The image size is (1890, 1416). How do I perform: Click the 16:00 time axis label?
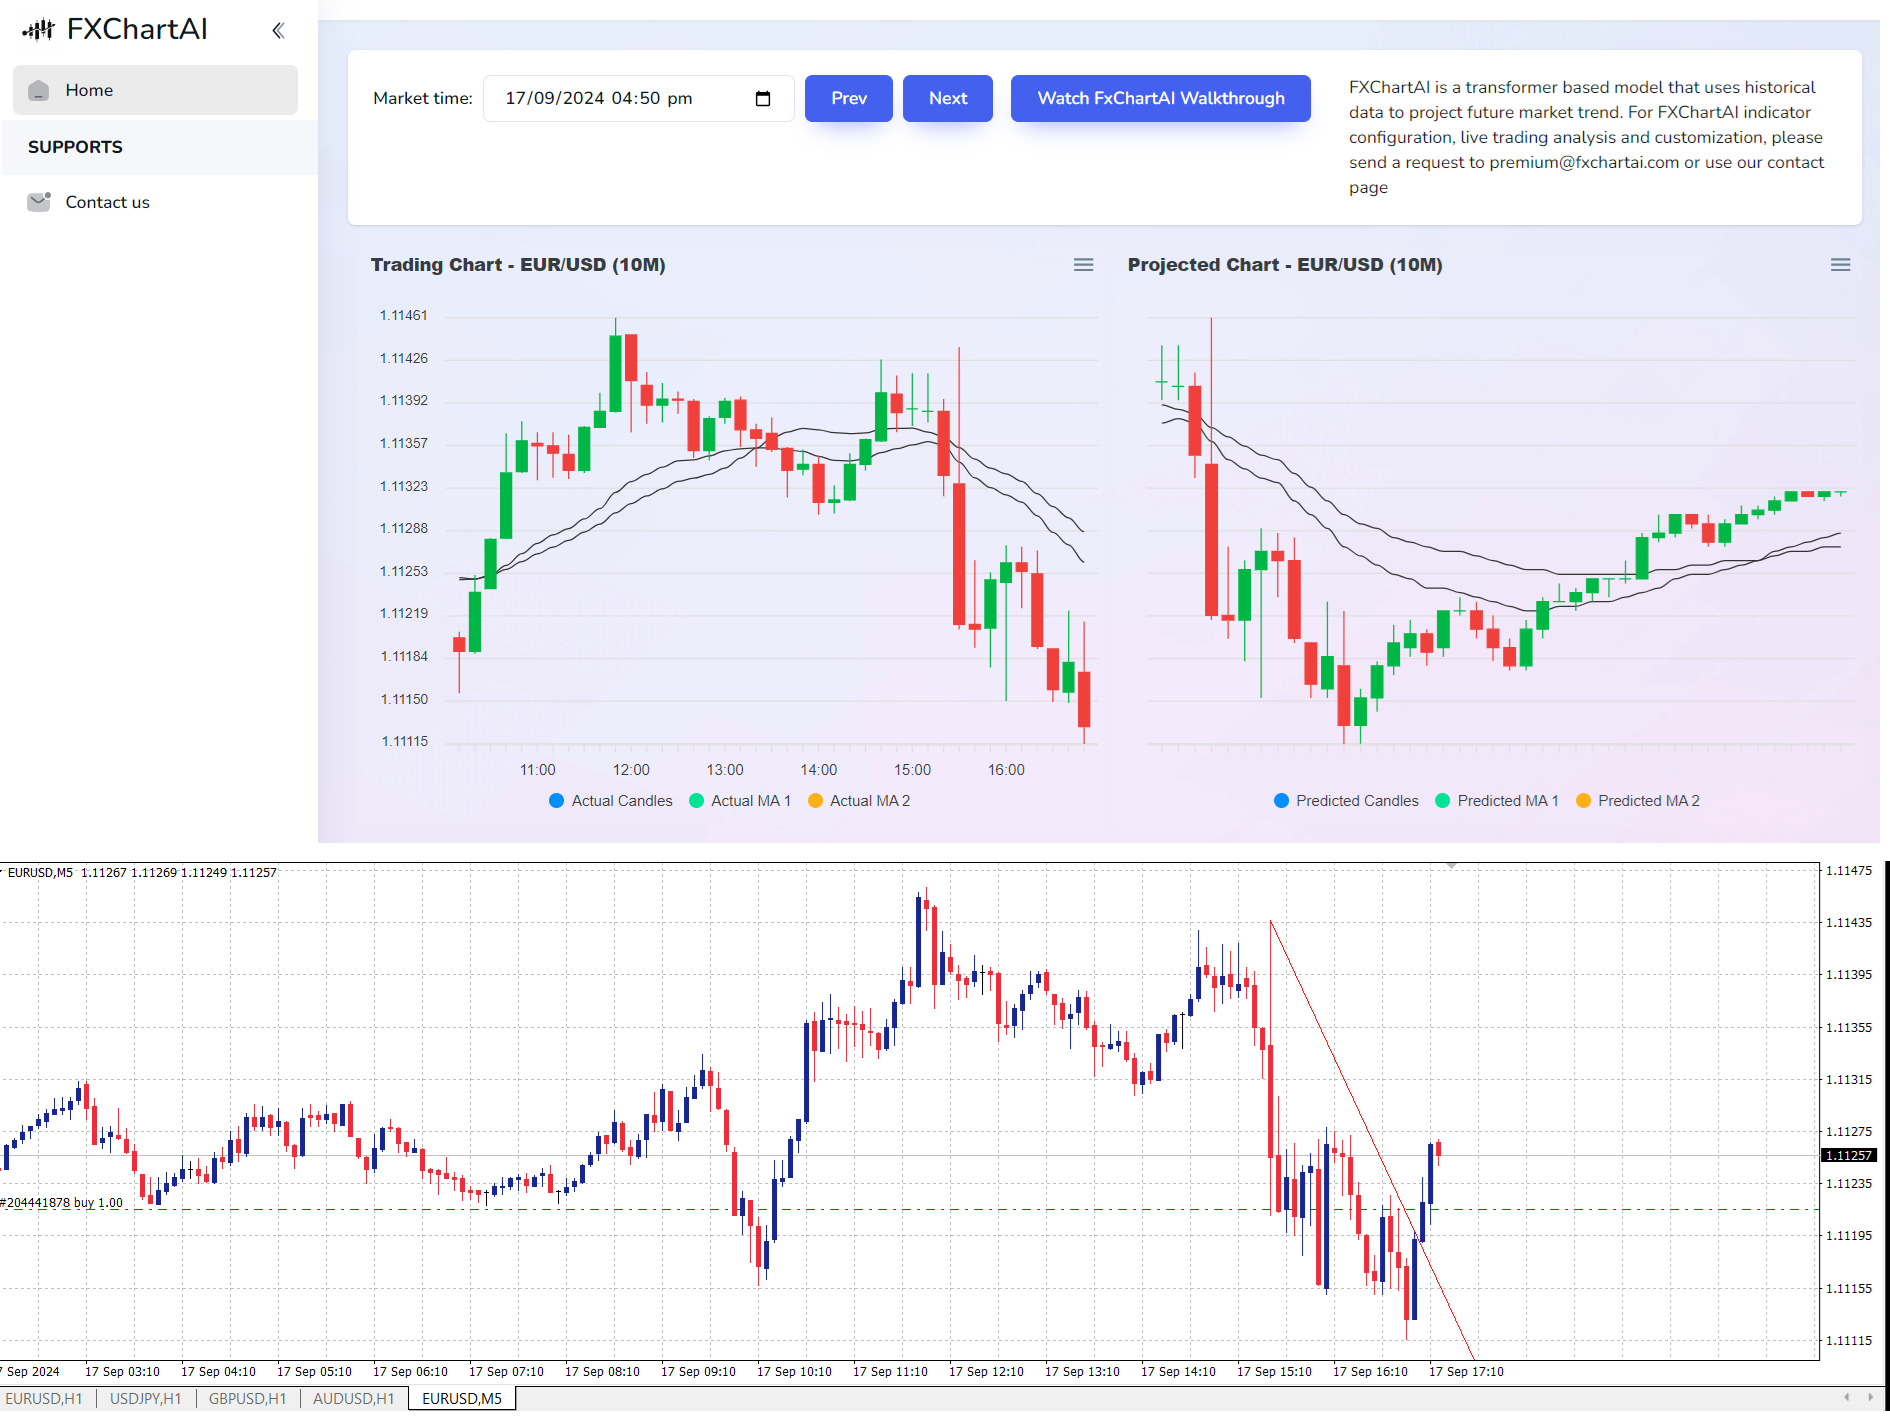1006,770
